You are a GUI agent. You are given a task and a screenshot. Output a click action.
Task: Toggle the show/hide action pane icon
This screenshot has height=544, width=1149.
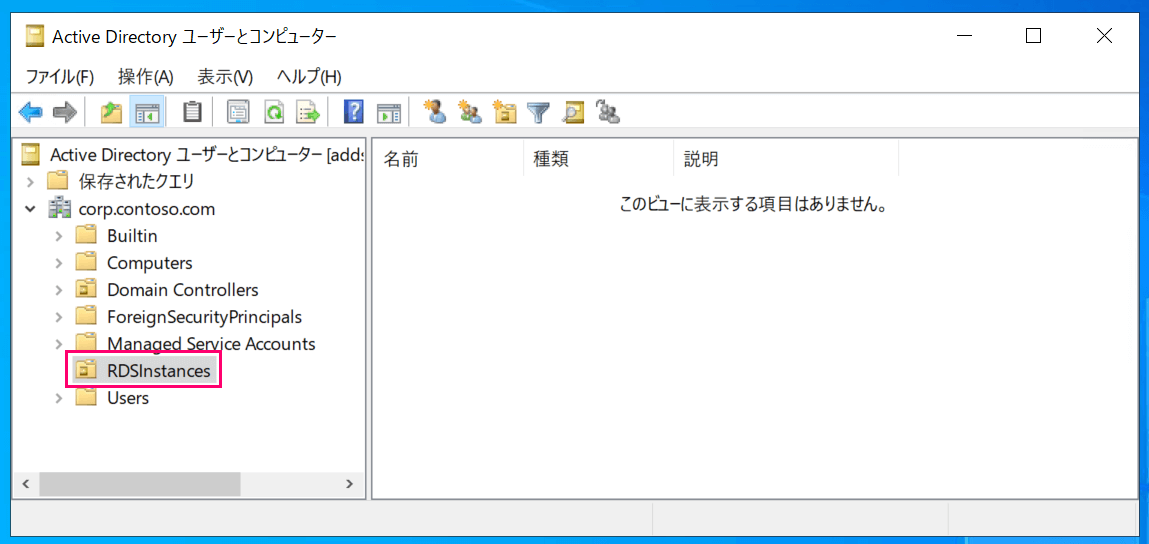point(388,112)
